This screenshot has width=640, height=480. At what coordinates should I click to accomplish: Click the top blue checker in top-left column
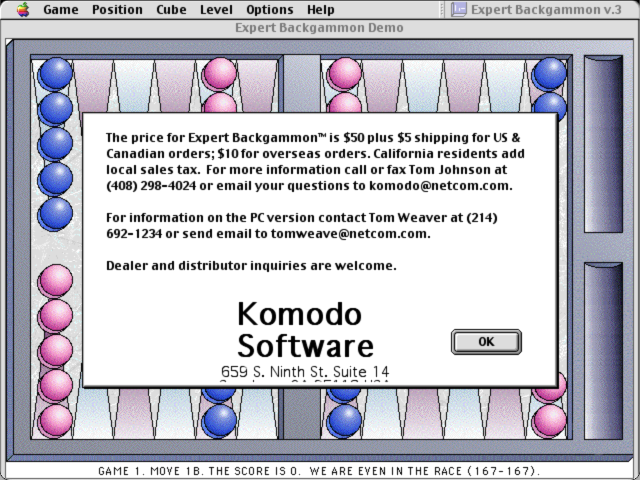pyautogui.click(x=56, y=73)
